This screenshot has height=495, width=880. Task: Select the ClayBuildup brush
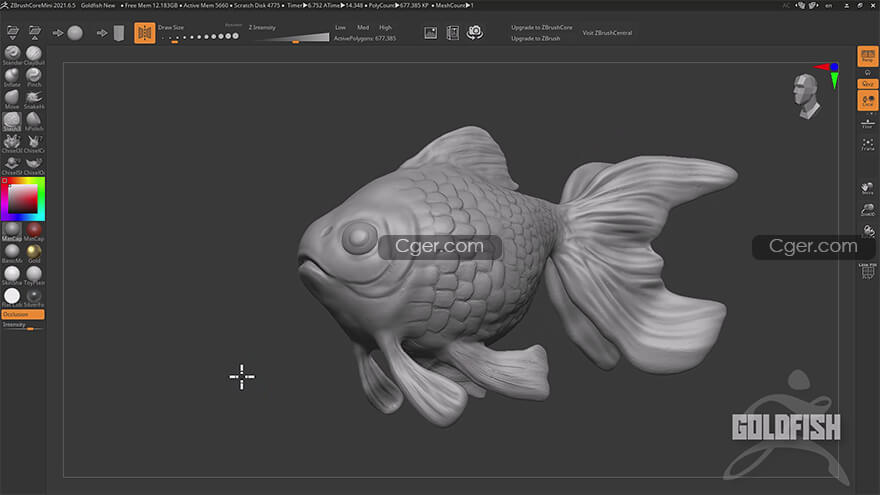click(34, 53)
